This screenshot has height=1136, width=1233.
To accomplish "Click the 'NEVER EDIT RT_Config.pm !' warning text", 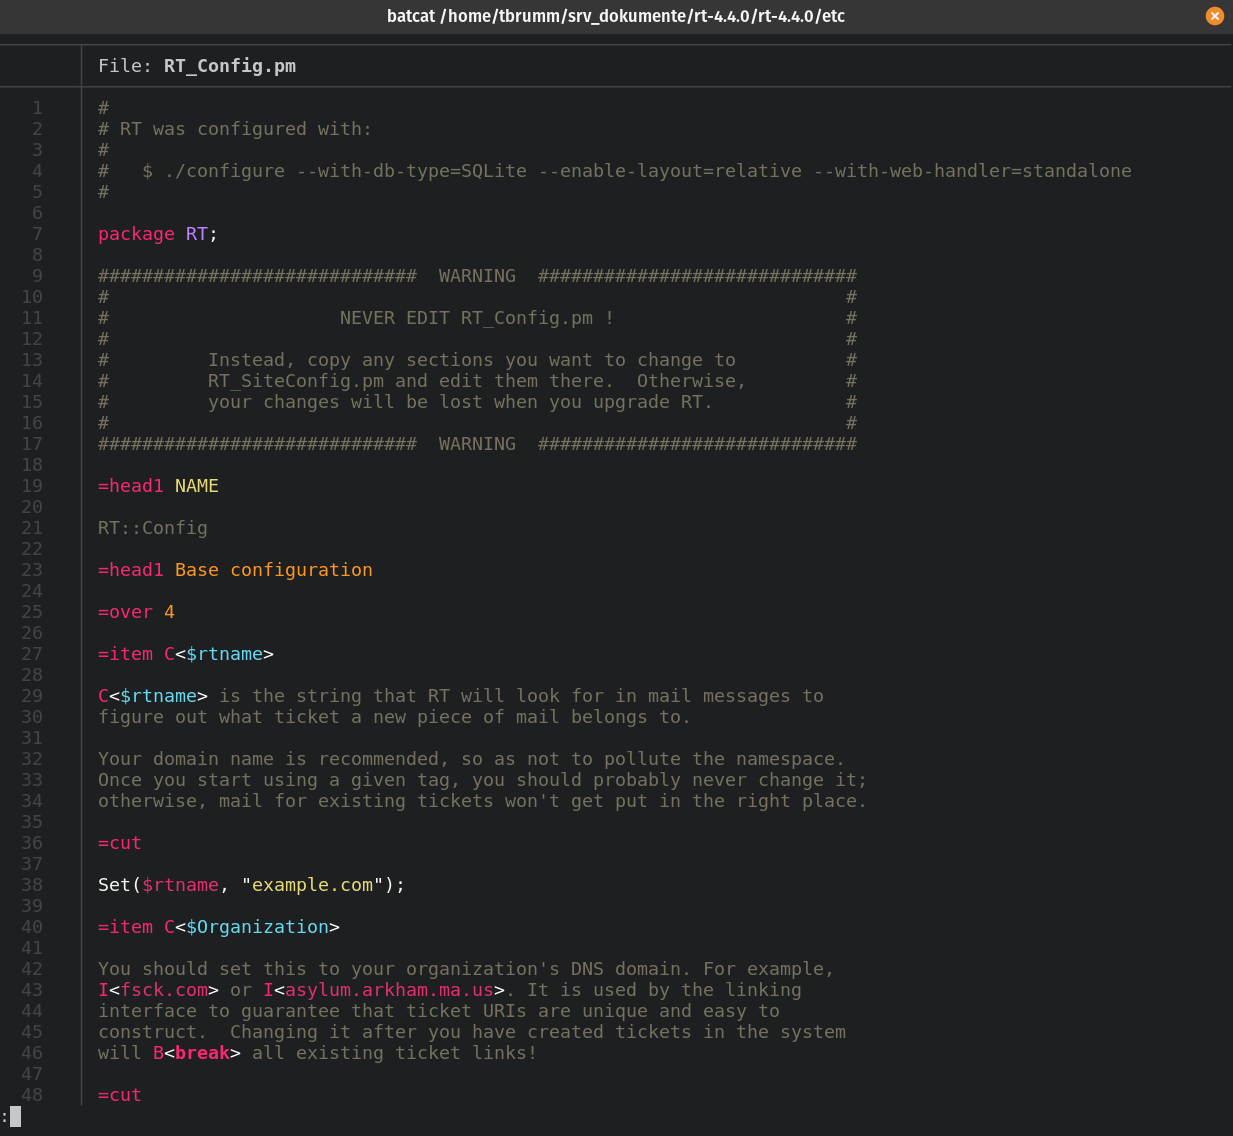I will pyautogui.click(x=476, y=318).
